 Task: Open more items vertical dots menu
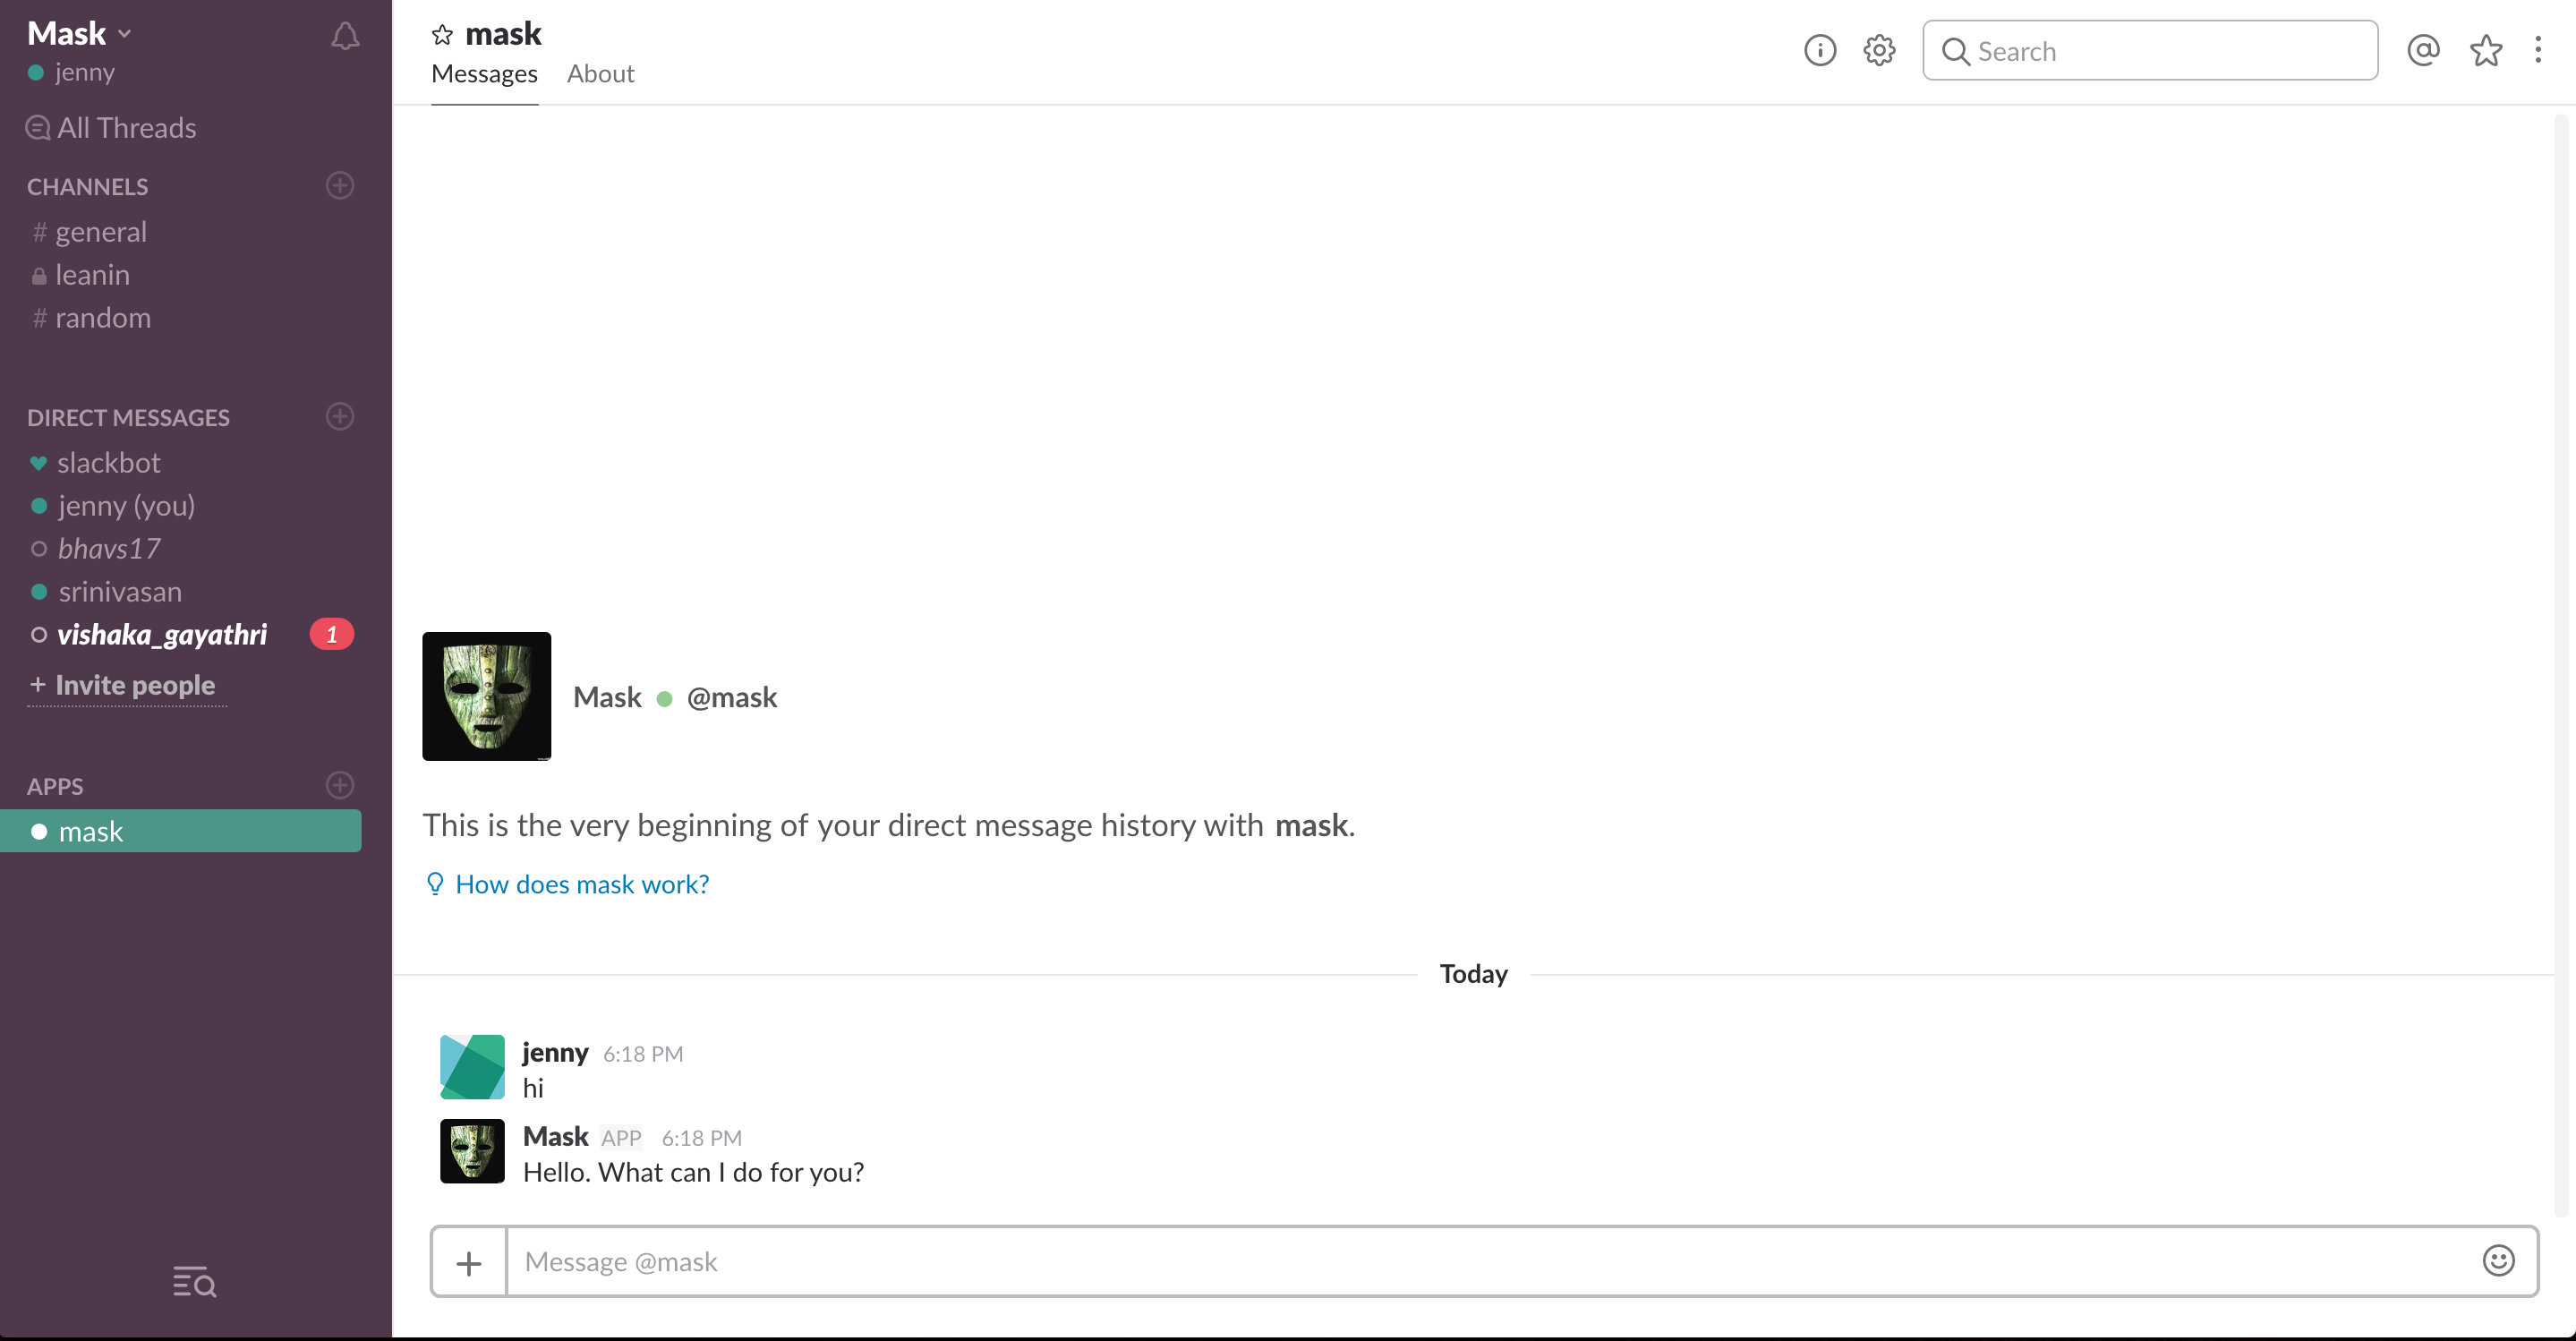pyautogui.click(x=2538, y=50)
